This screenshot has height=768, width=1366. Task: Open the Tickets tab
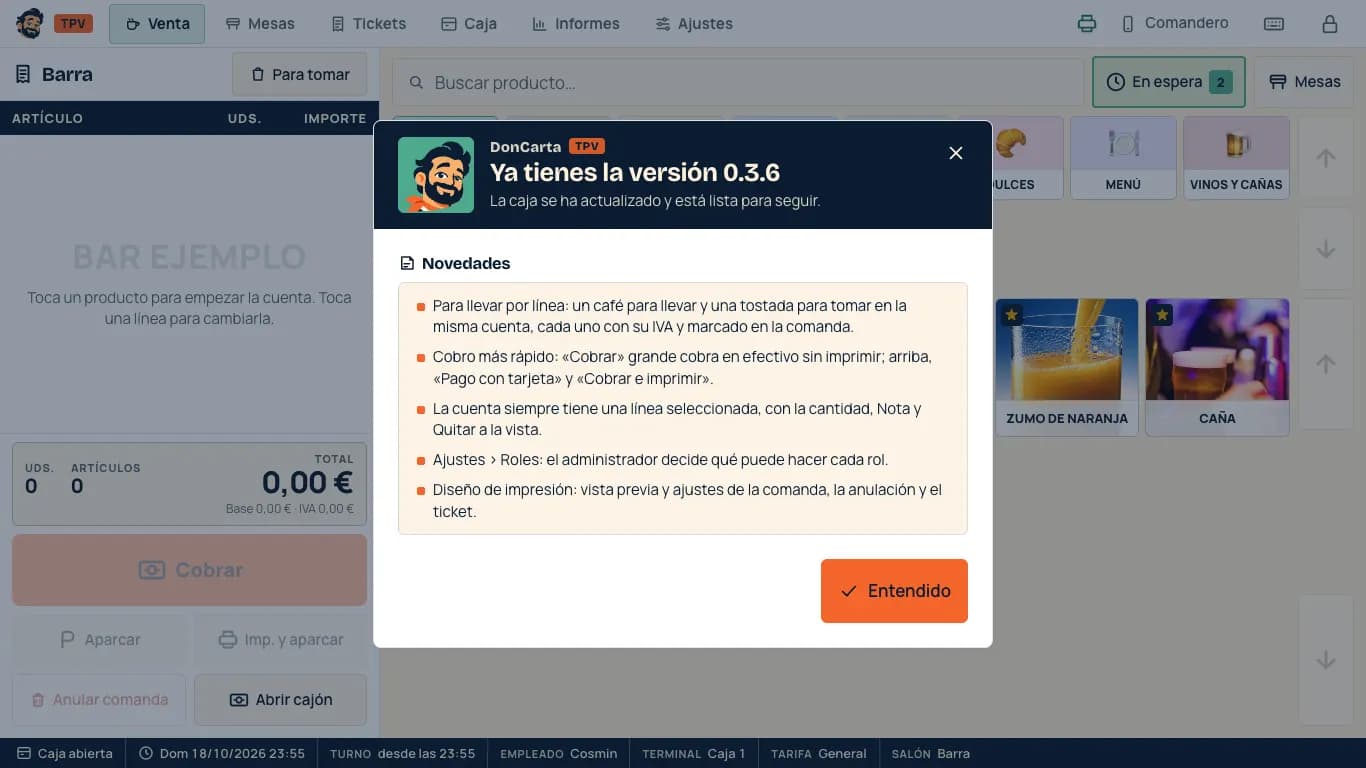coord(368,24)
